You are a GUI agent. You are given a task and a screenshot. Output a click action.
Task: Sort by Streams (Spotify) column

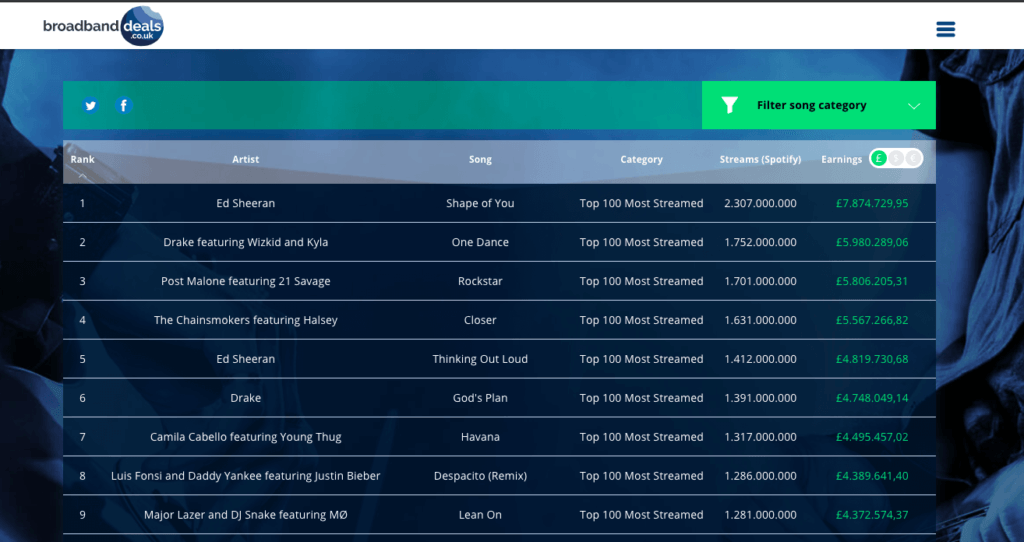pos(760,159)
